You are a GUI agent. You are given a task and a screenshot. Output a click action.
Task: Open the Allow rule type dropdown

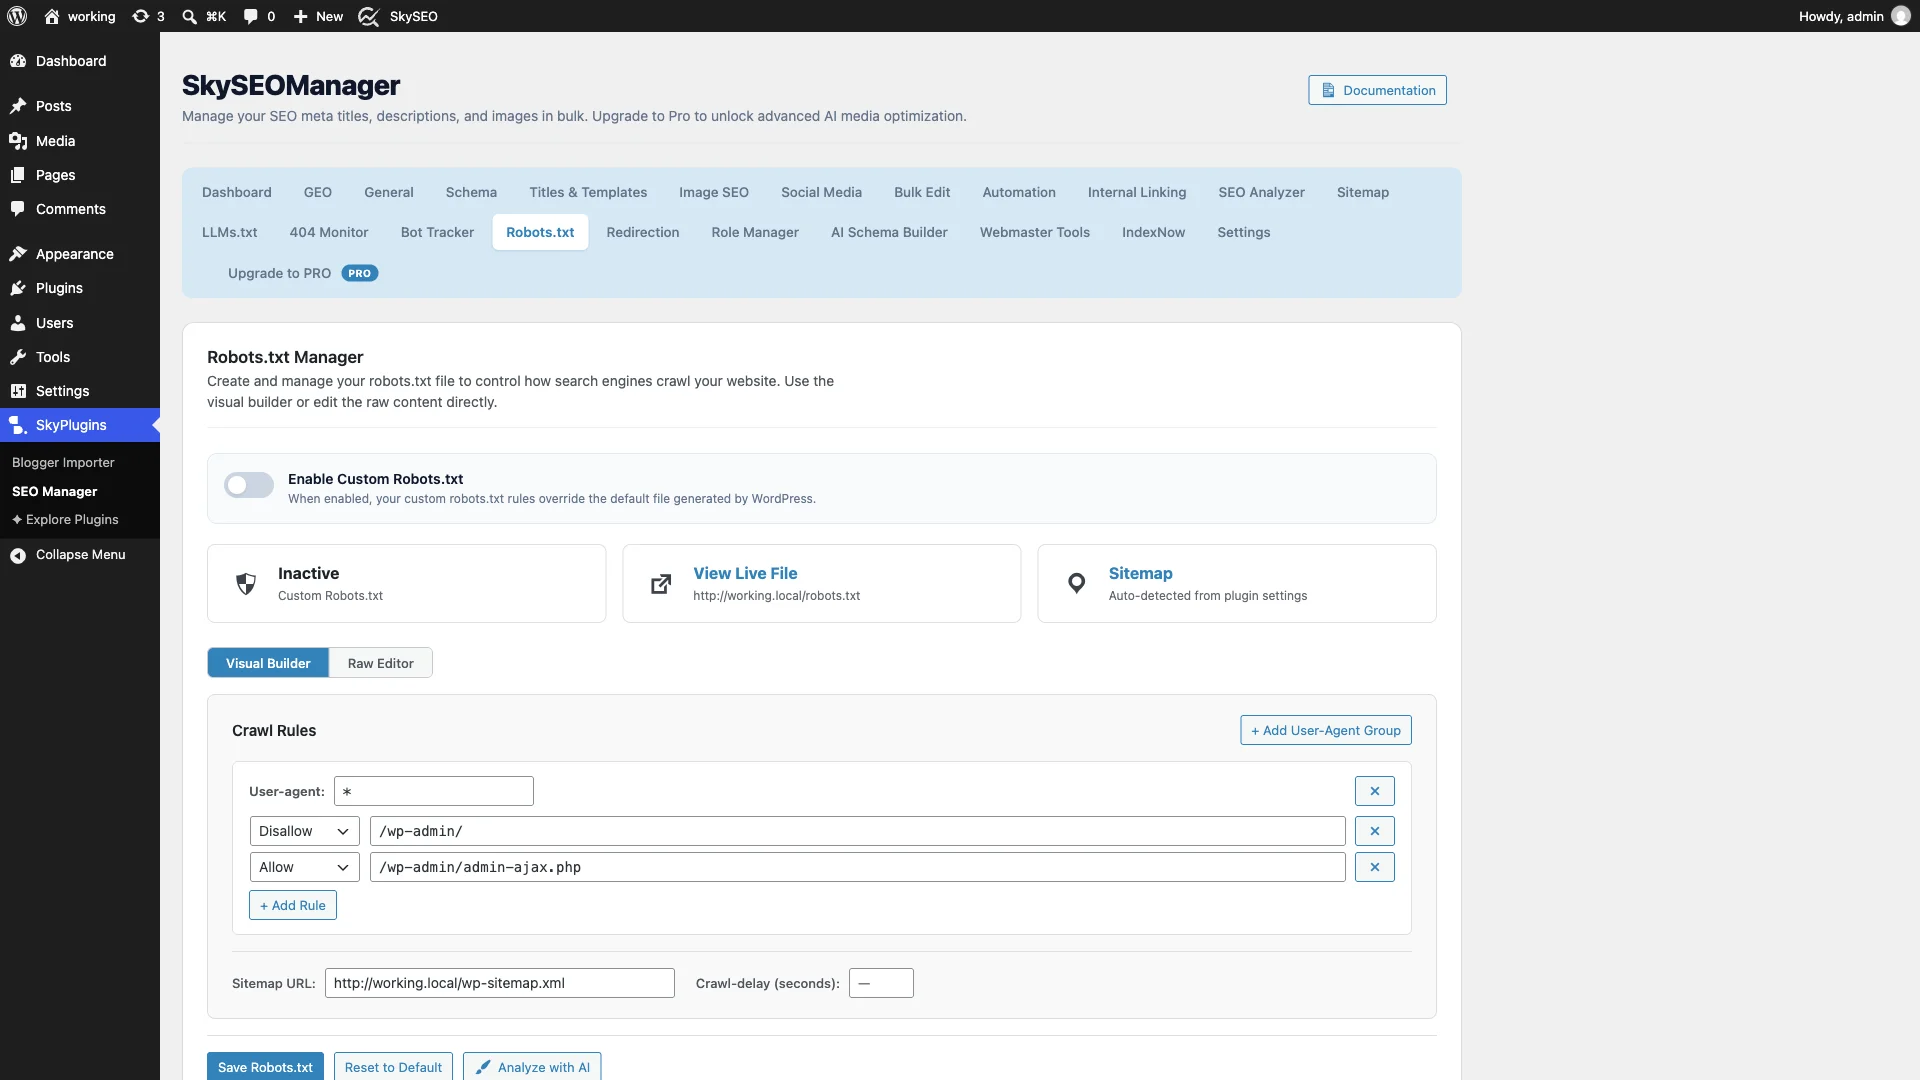[304, 867]
